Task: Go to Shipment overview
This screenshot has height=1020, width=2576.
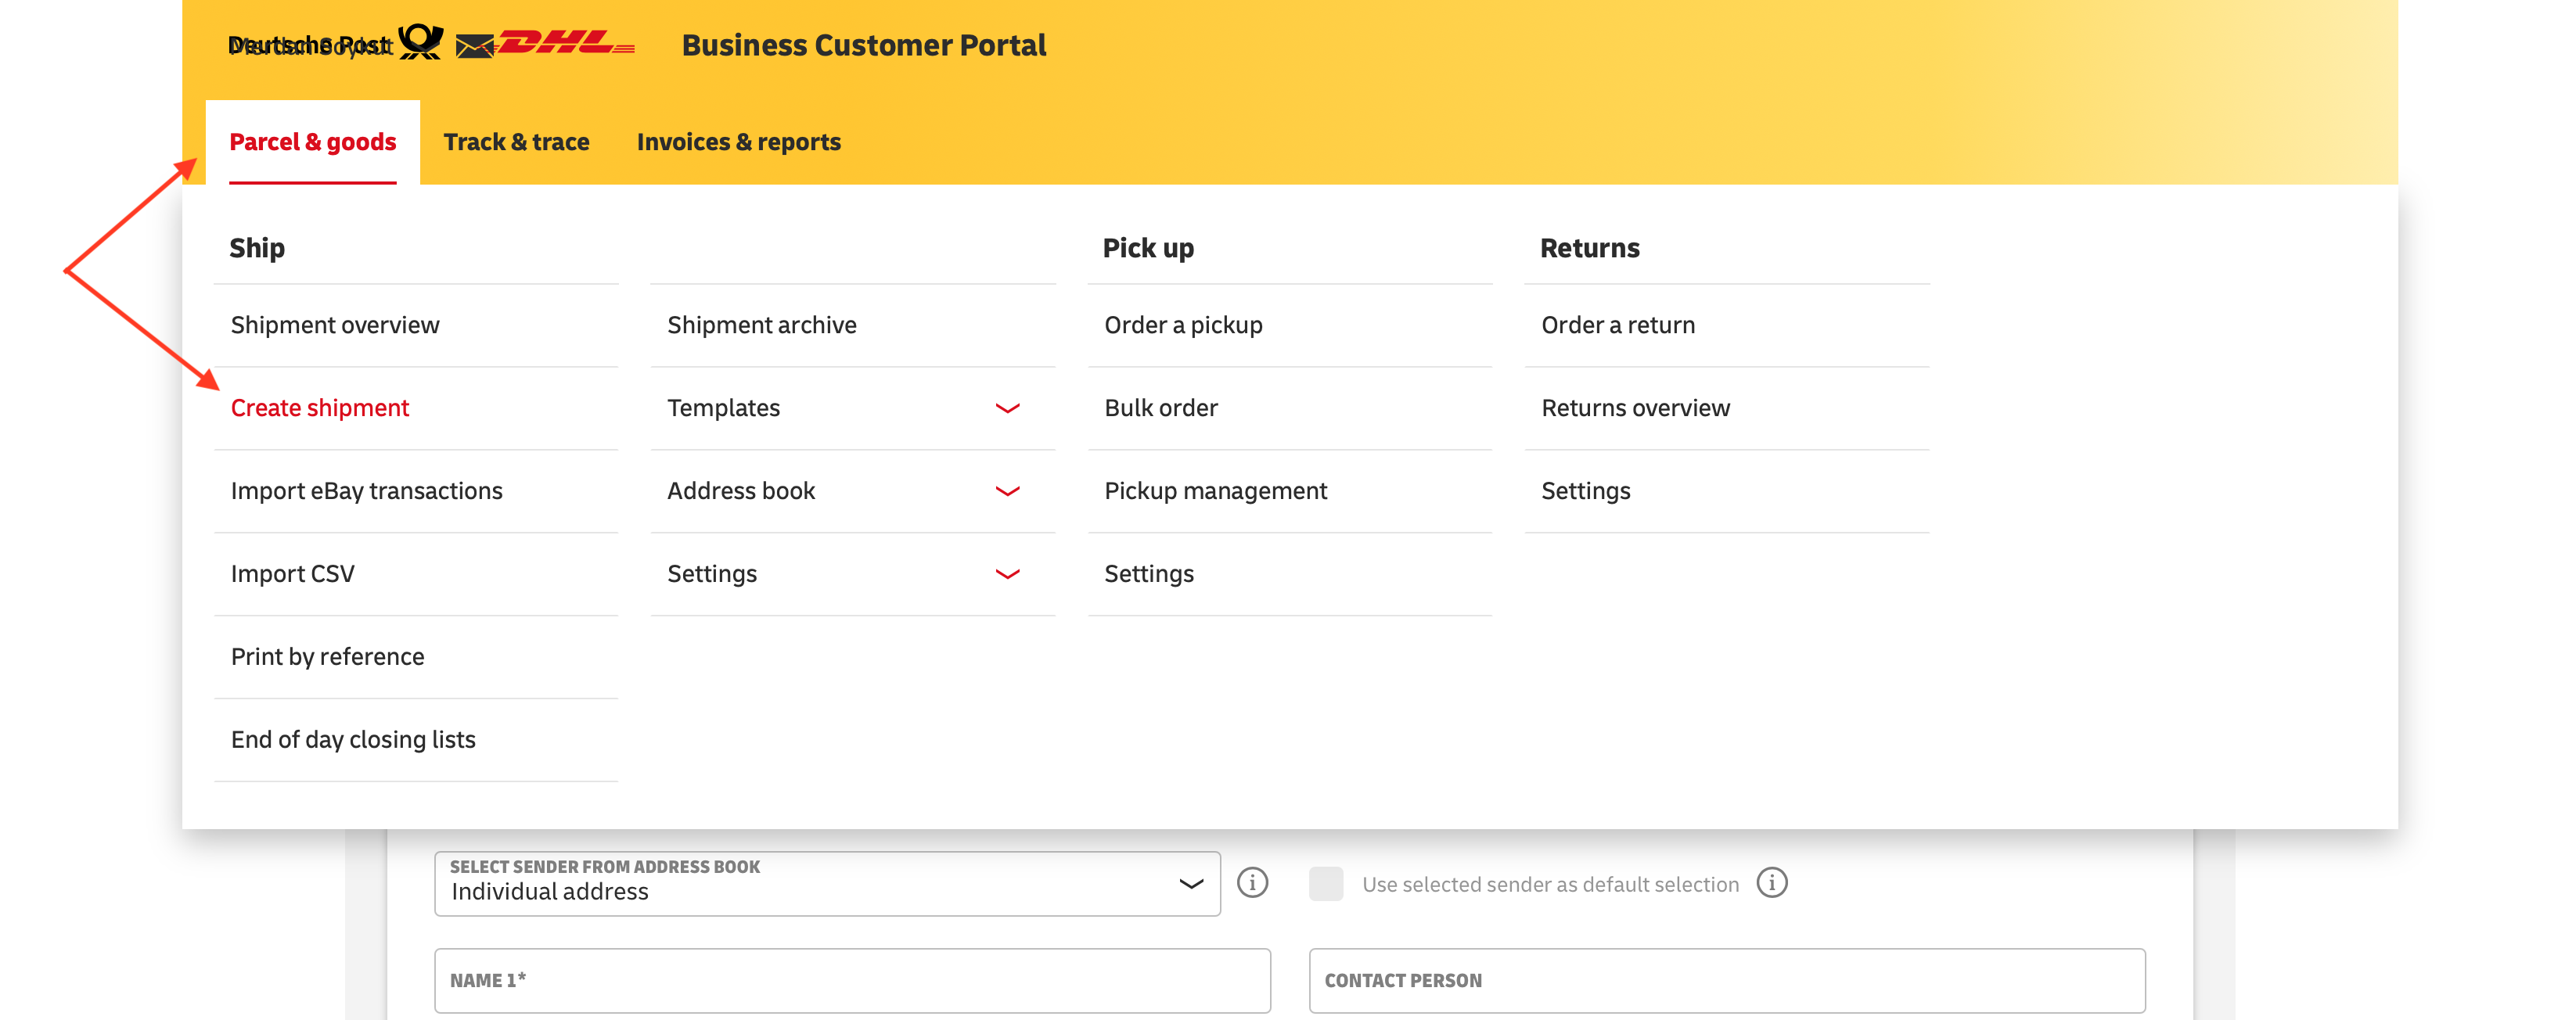Action: click(335, 325)
